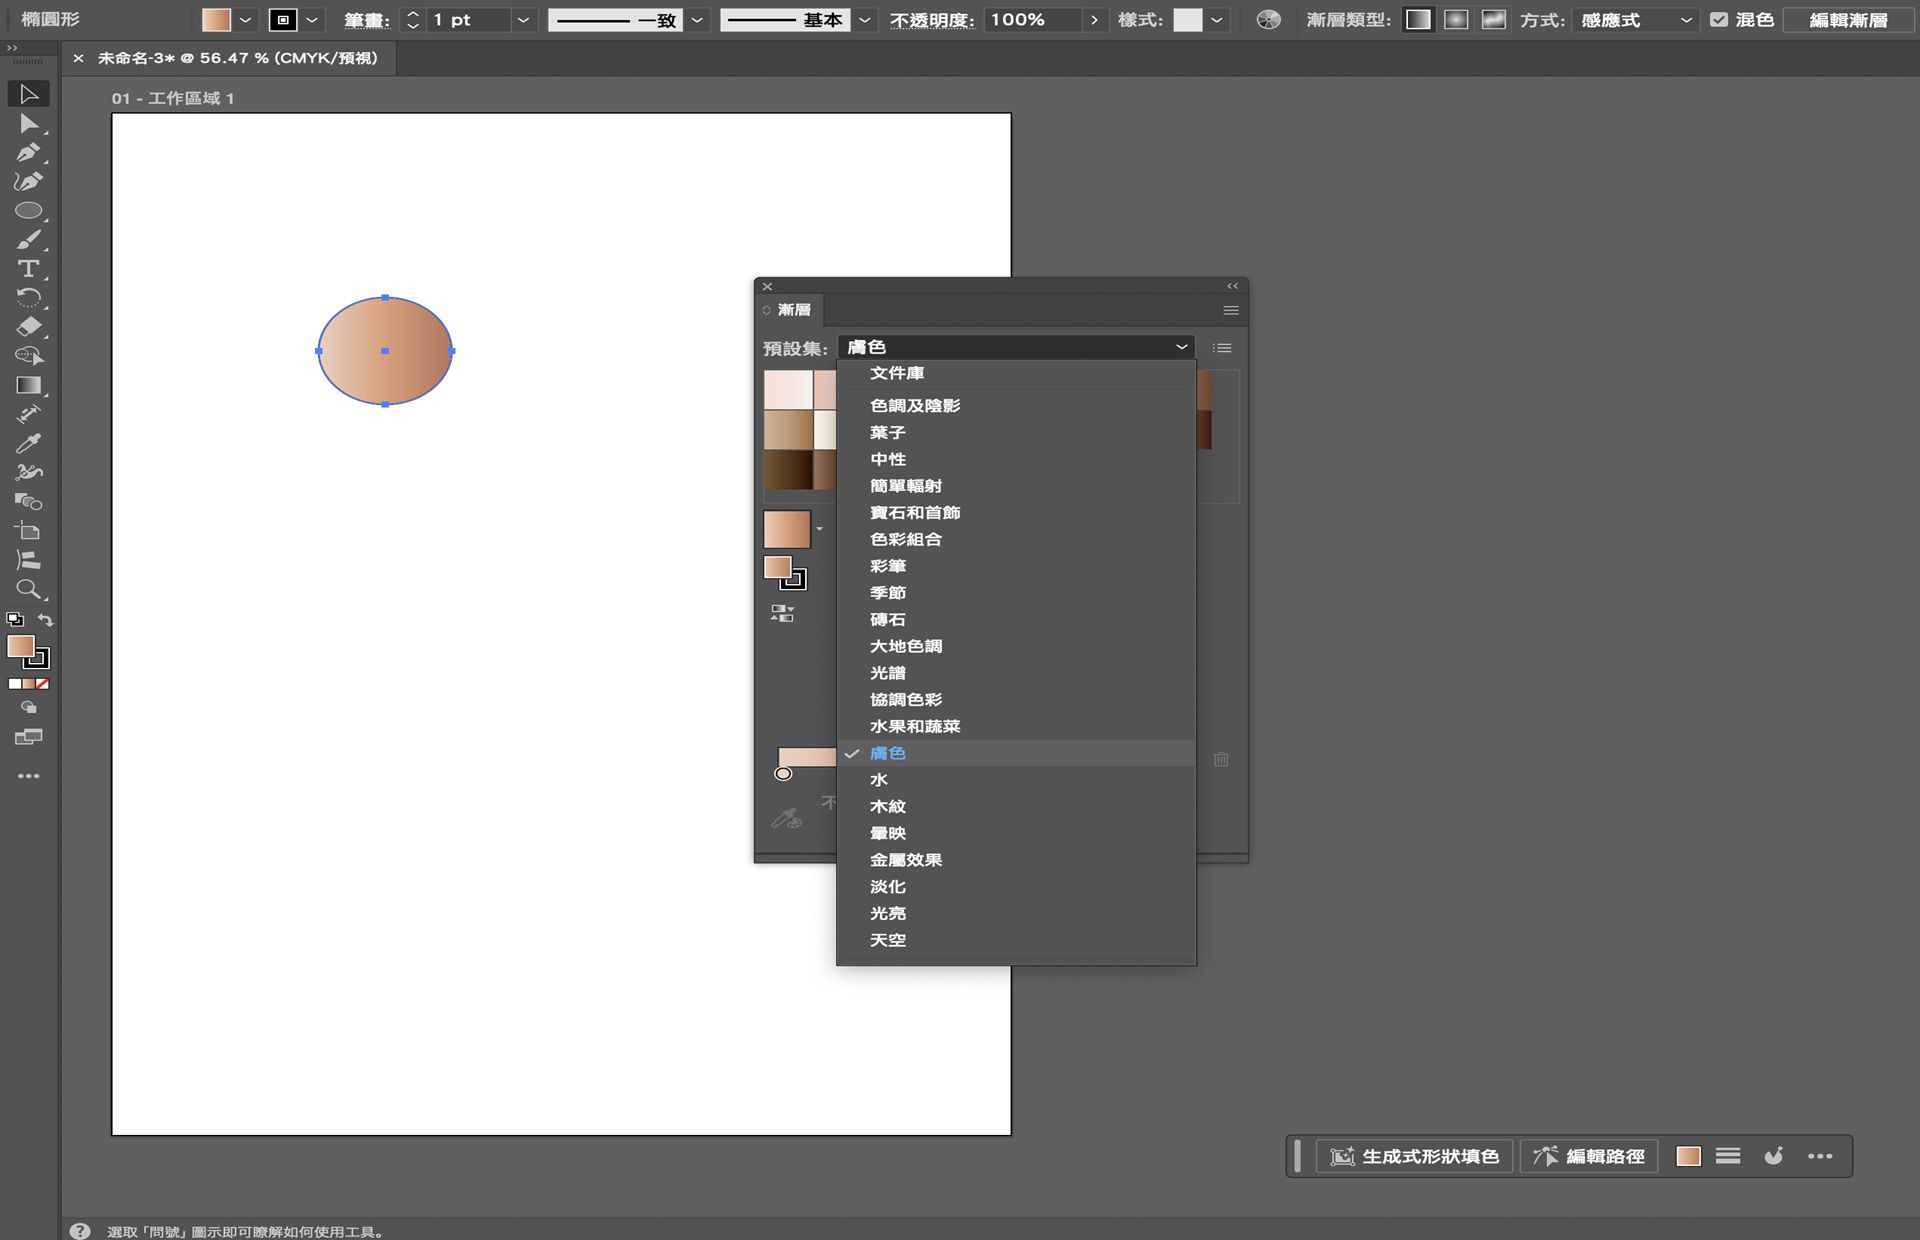This screenshot has height=1240, width=1920.
Task: Select the Paintbrush tool
Action: click(x=29, y=238)
